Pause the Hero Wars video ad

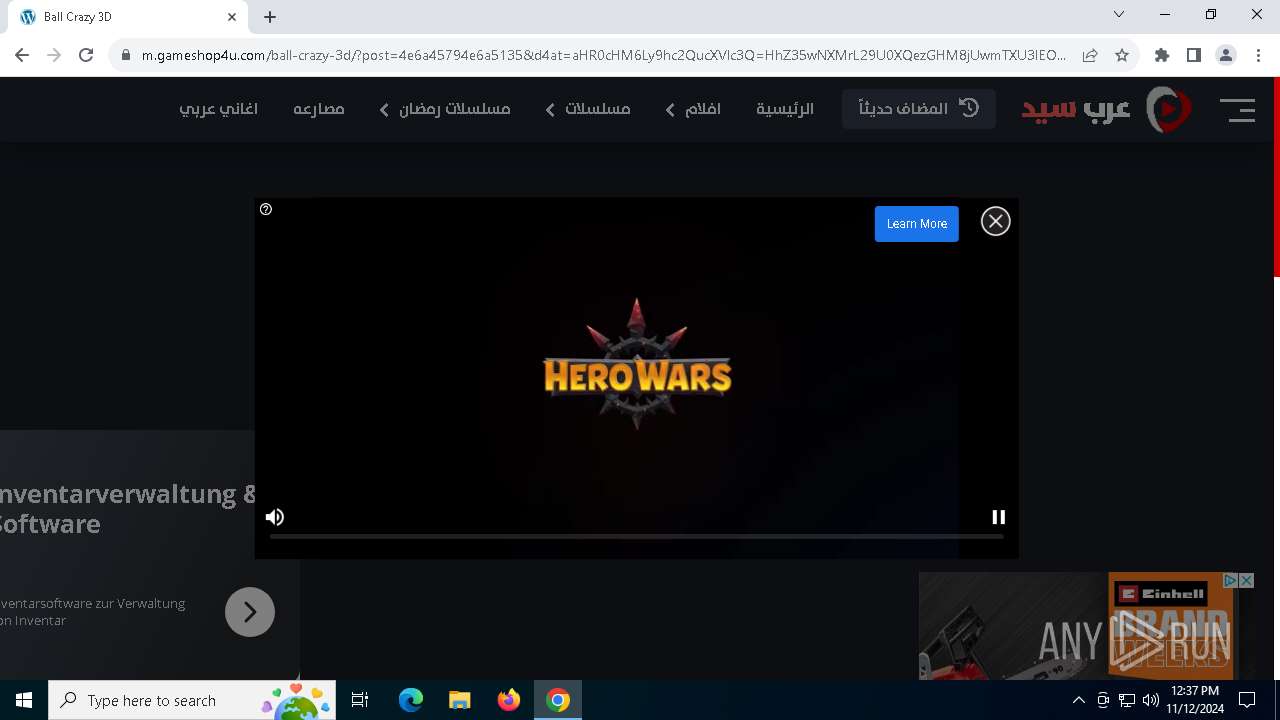click(998, 517)
